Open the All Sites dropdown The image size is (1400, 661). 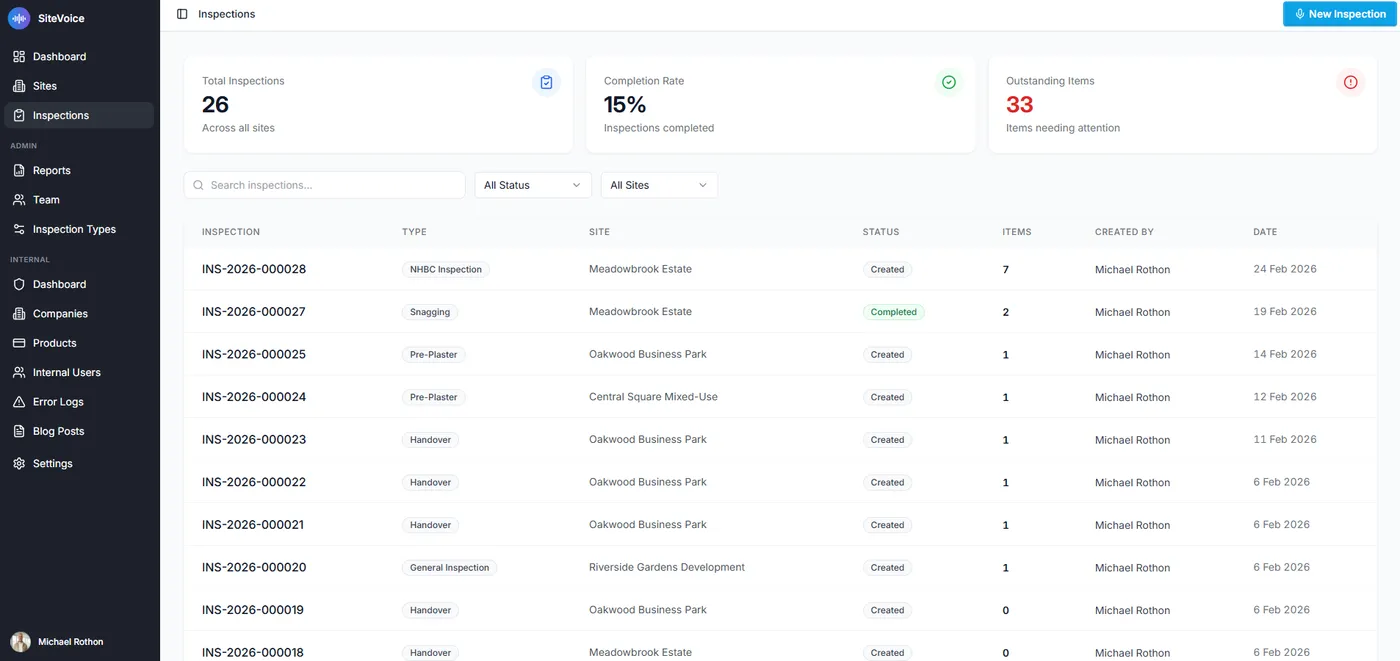tap(659, 185)
